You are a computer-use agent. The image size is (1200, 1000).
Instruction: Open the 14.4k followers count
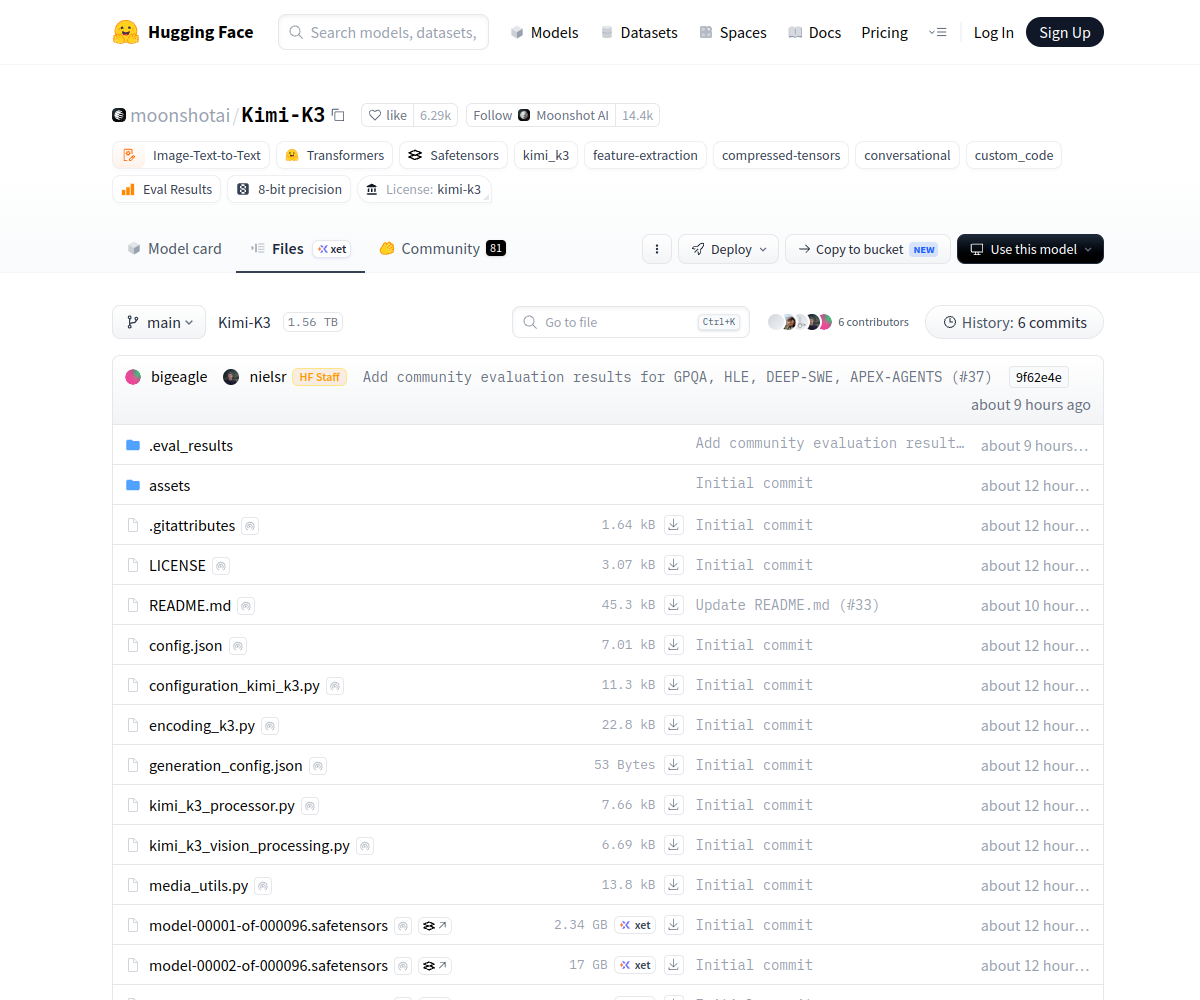tap(637, 115)
